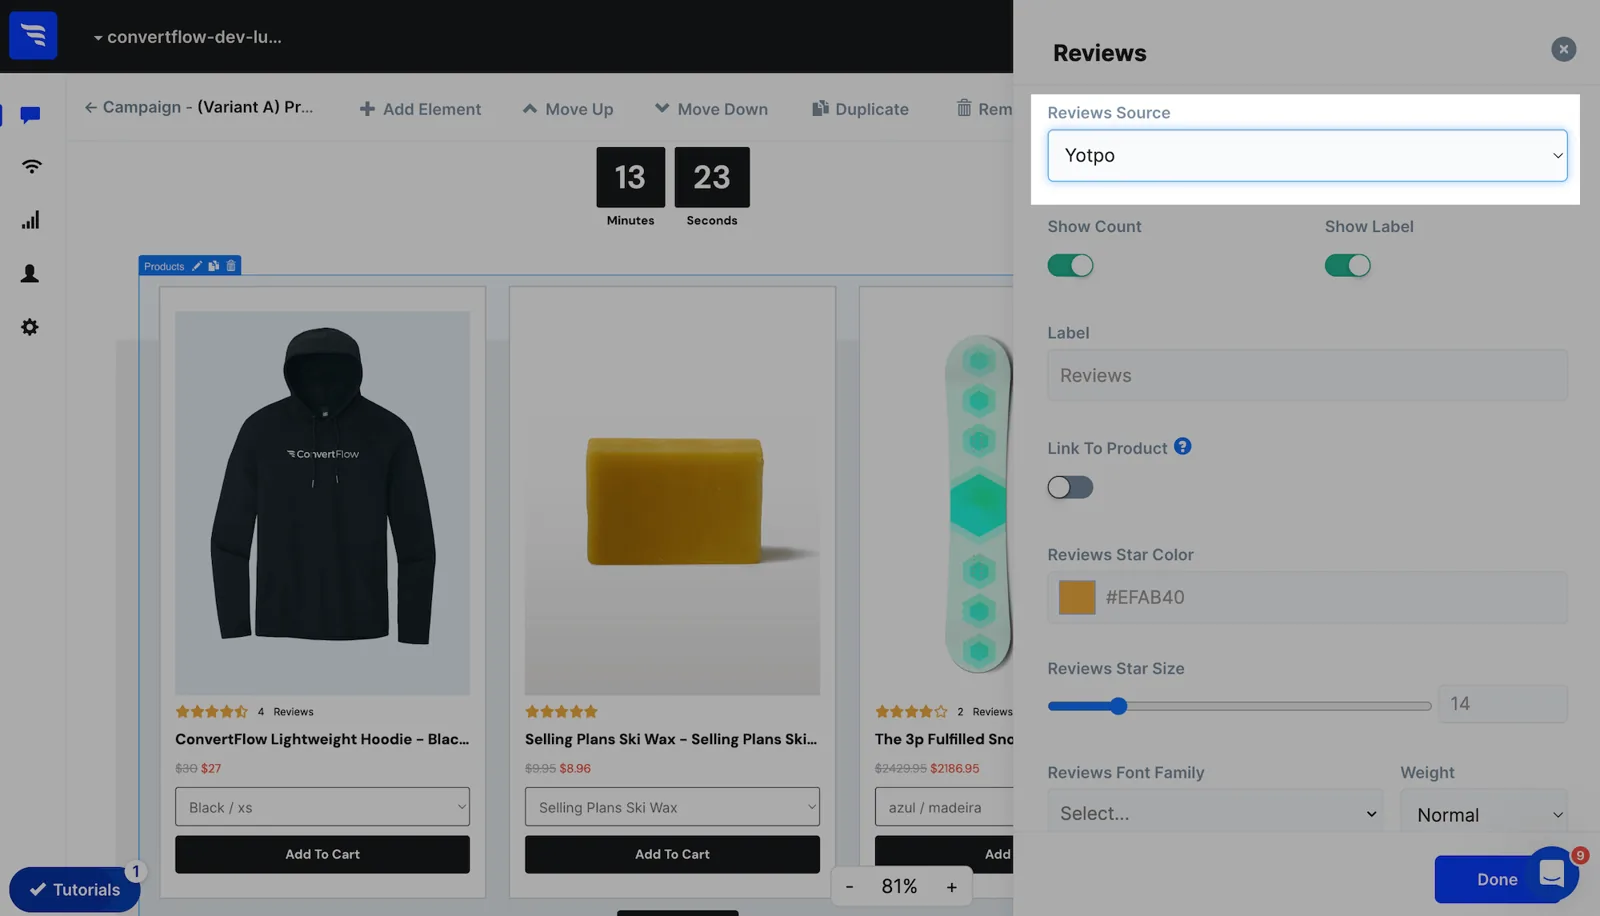The width and height of the screenshot is (1600, 916).
Task: Open the Tutorials button
Action: (75, 889)
